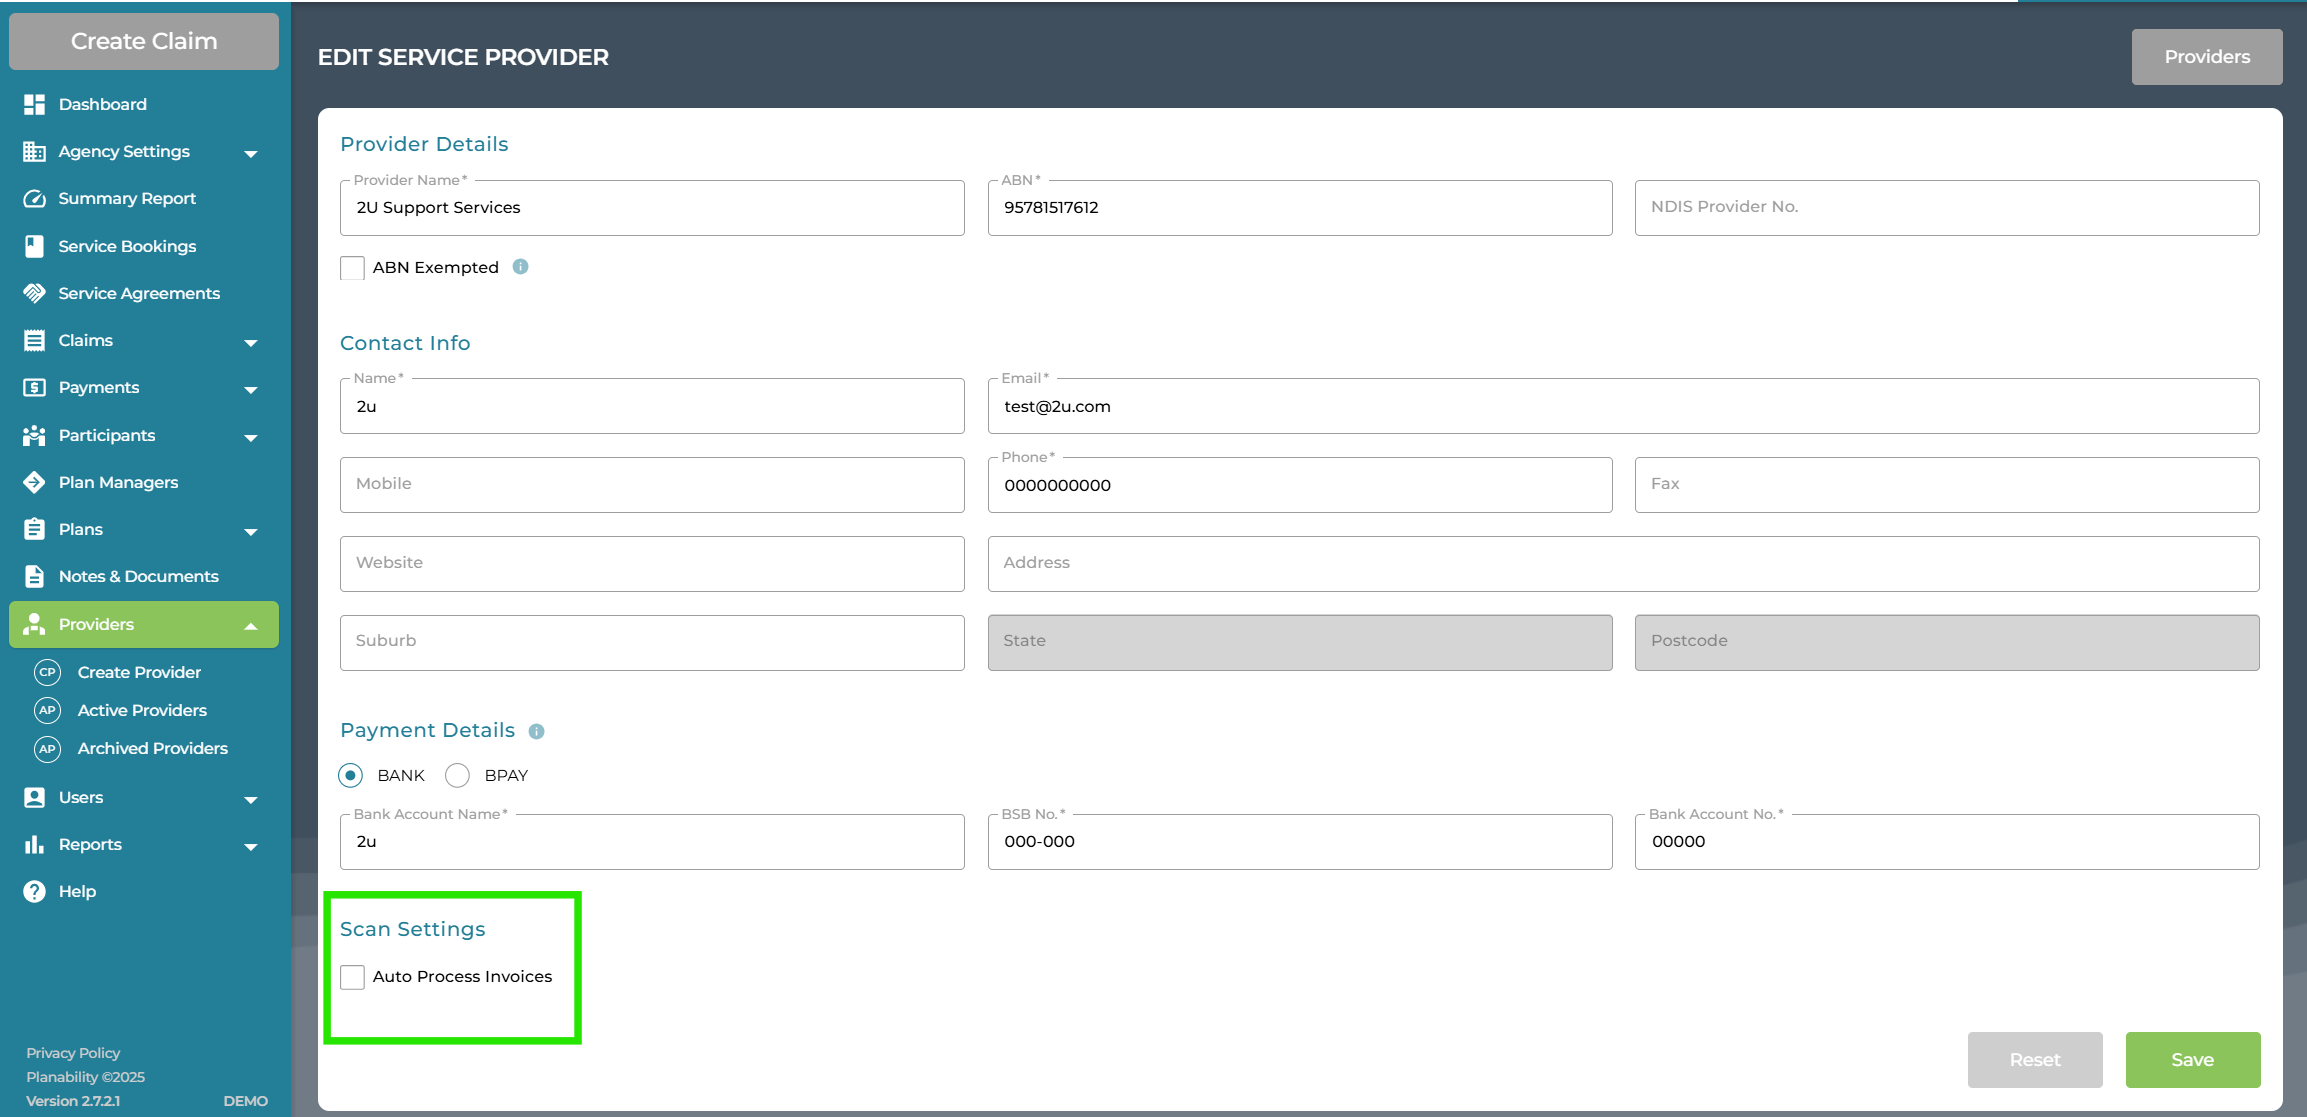This screenshot has height=1117, width=2307.
Task: Click the Suburb input field
Action: [652, 642]
